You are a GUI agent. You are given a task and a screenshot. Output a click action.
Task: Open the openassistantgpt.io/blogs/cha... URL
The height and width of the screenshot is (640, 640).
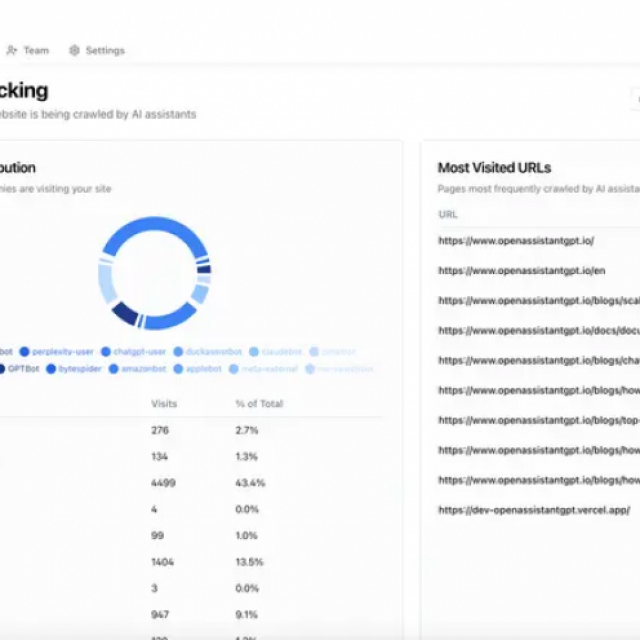(x=539, y=360)
